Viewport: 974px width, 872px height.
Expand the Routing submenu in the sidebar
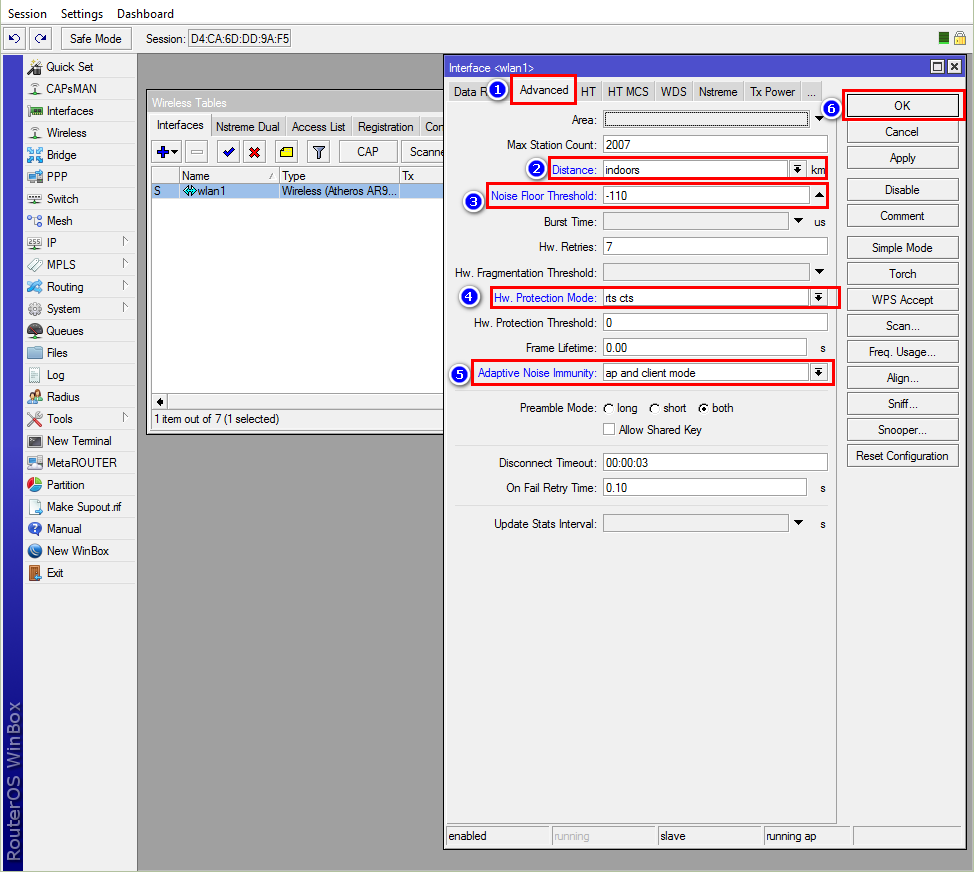click(x=125, y=286)
